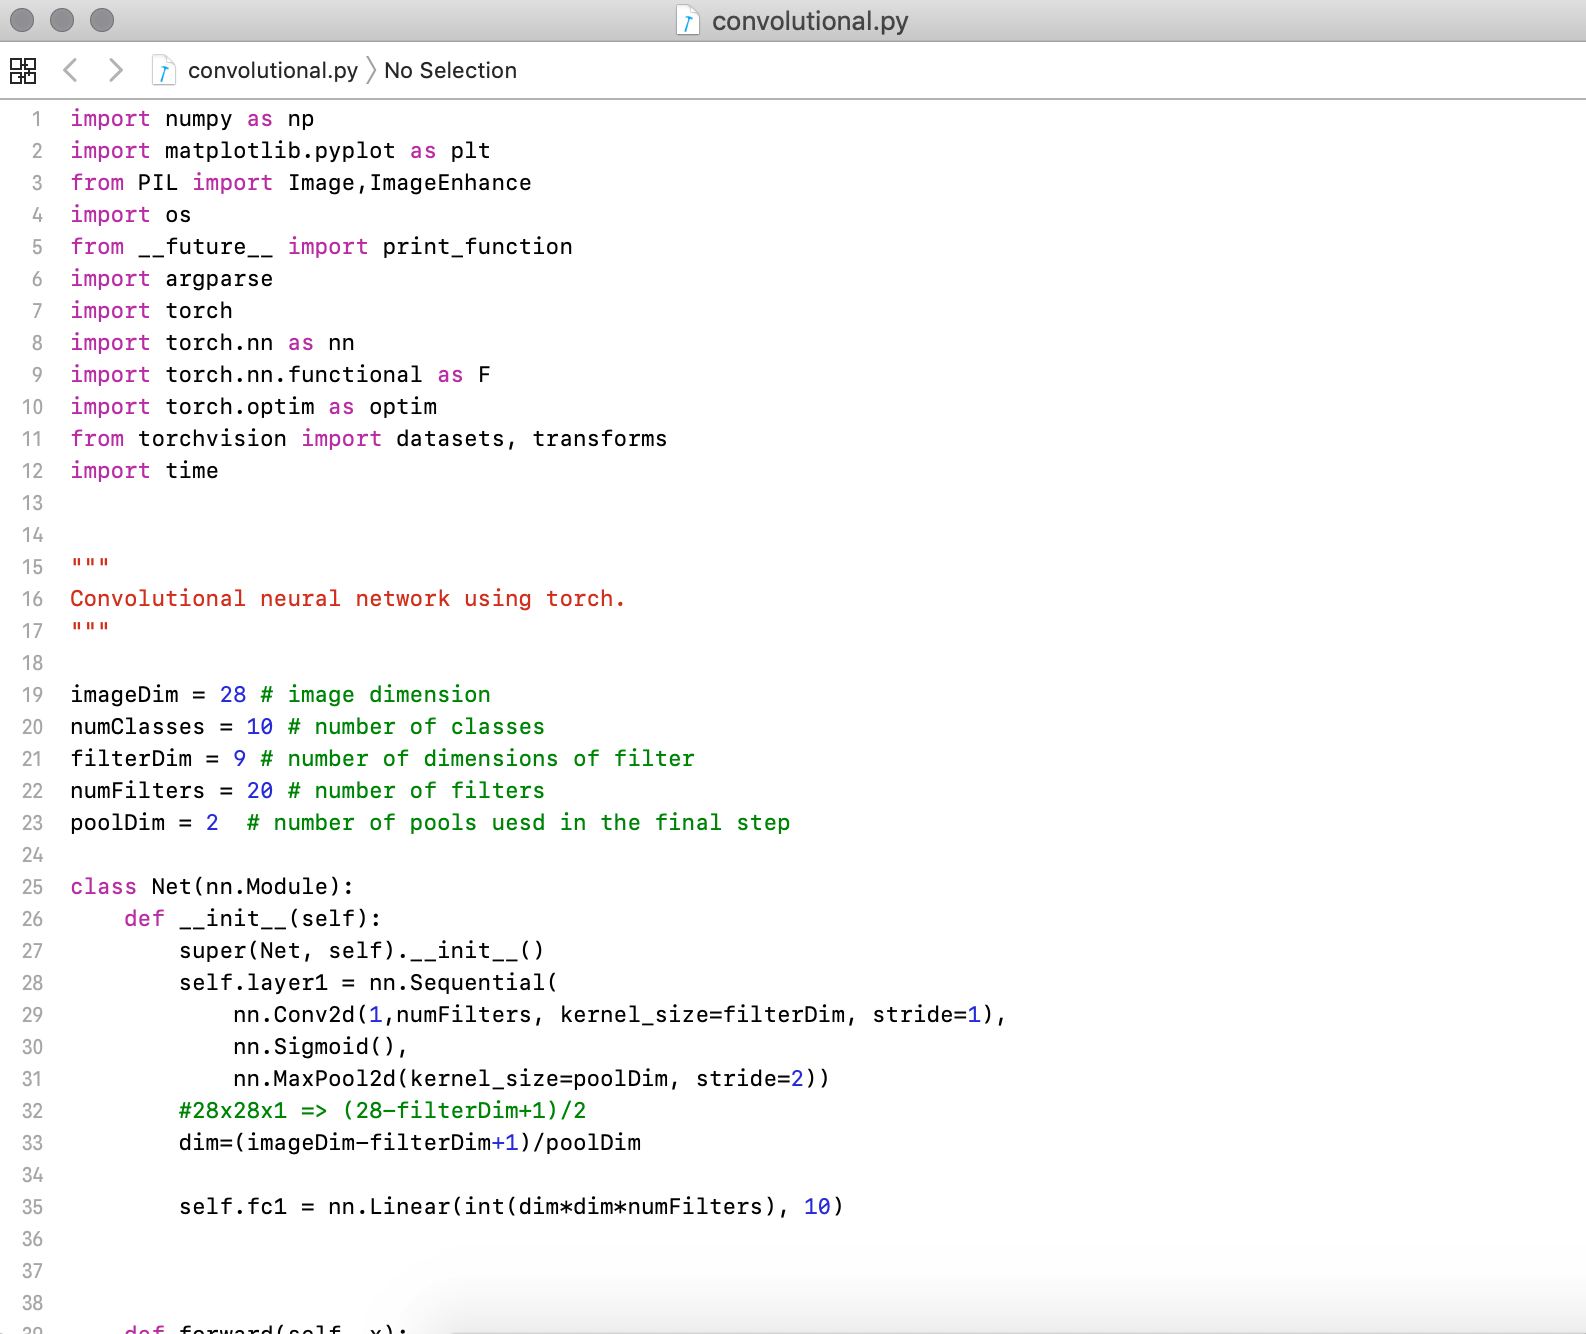Click 'import time' on line 12
The image size is (1586, 1334).
[x=144, y=471]
